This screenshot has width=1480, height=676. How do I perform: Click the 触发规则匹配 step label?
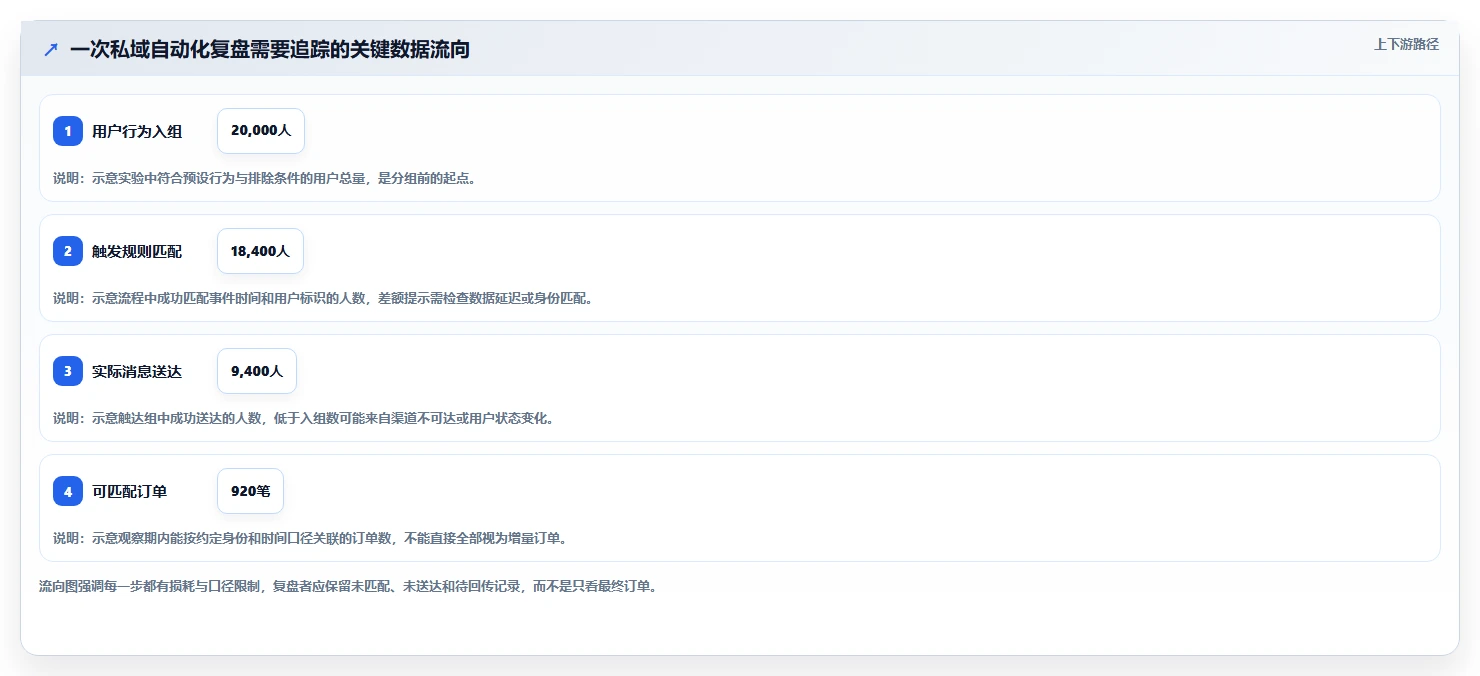point(137,251)
